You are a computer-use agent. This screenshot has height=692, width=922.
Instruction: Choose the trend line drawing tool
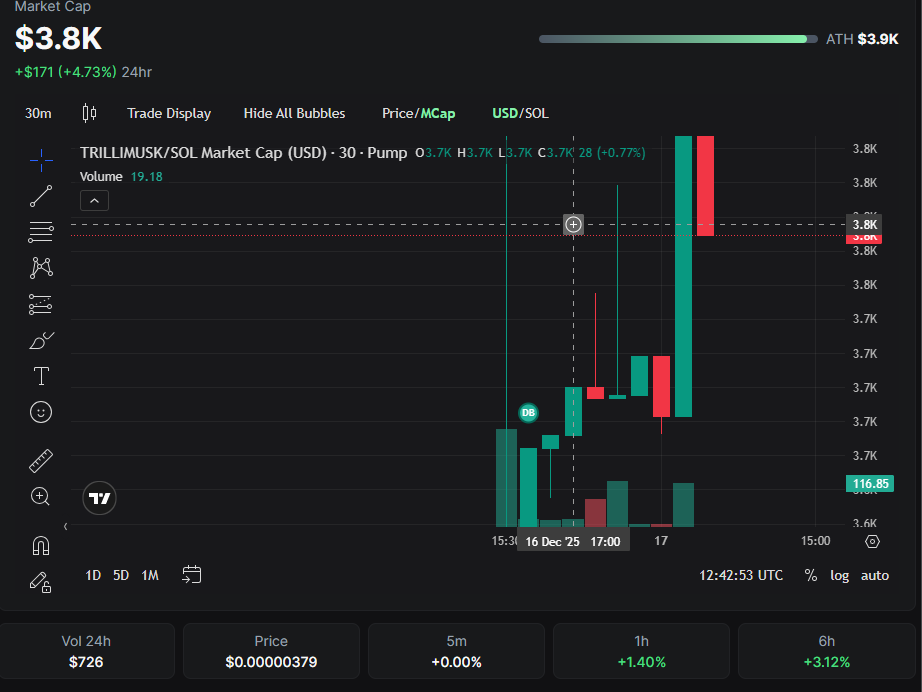pyautogui.click(x=41, y=196)
